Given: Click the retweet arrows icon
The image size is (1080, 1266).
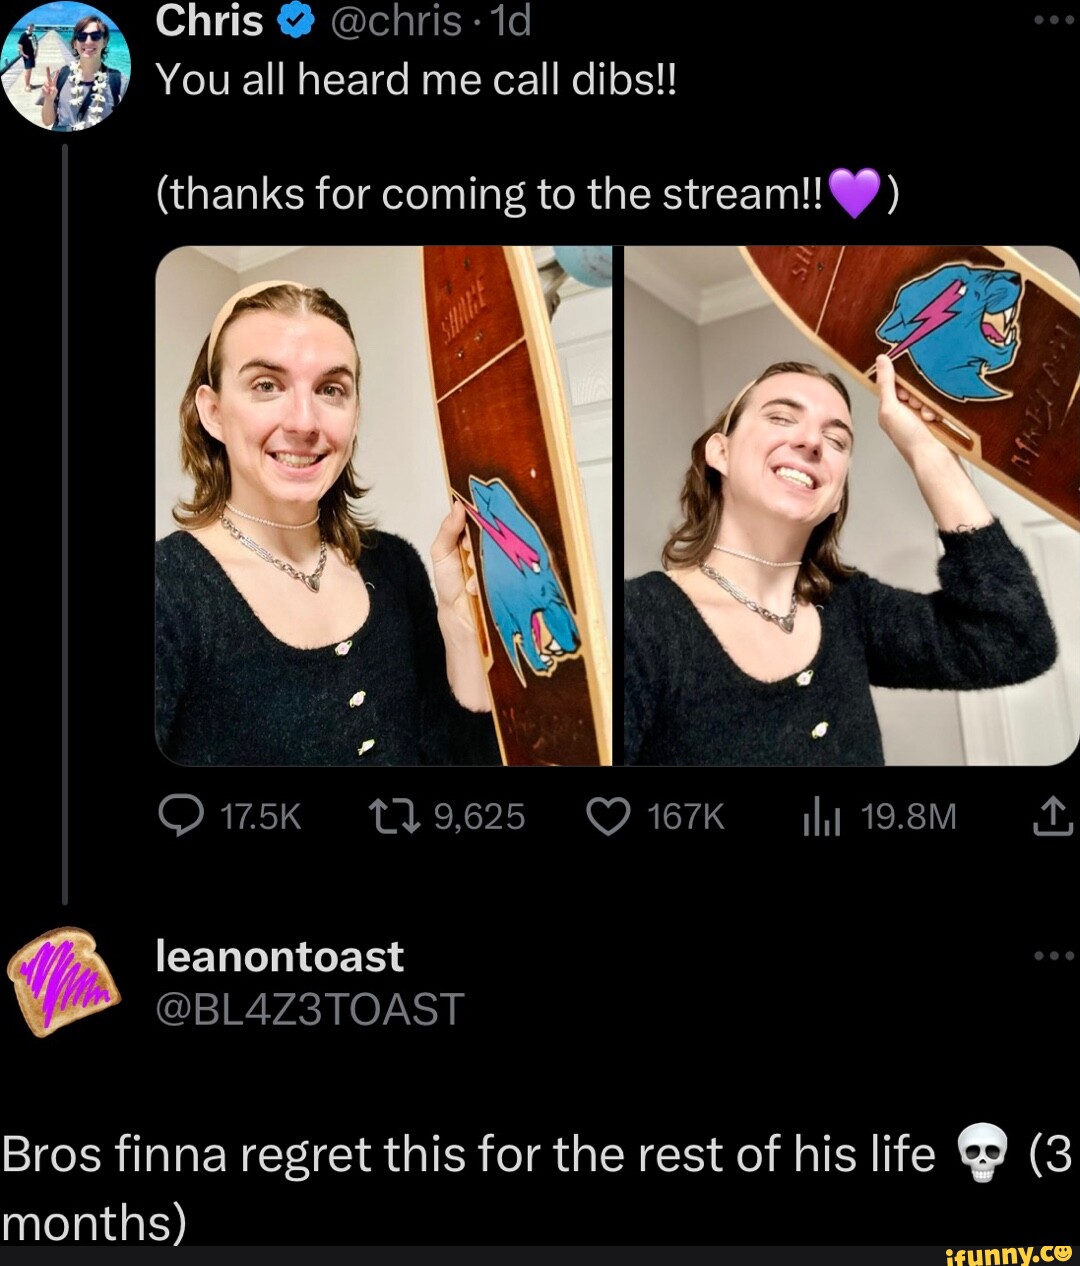Looking at the screenshot, I should (x=395, y=818).
